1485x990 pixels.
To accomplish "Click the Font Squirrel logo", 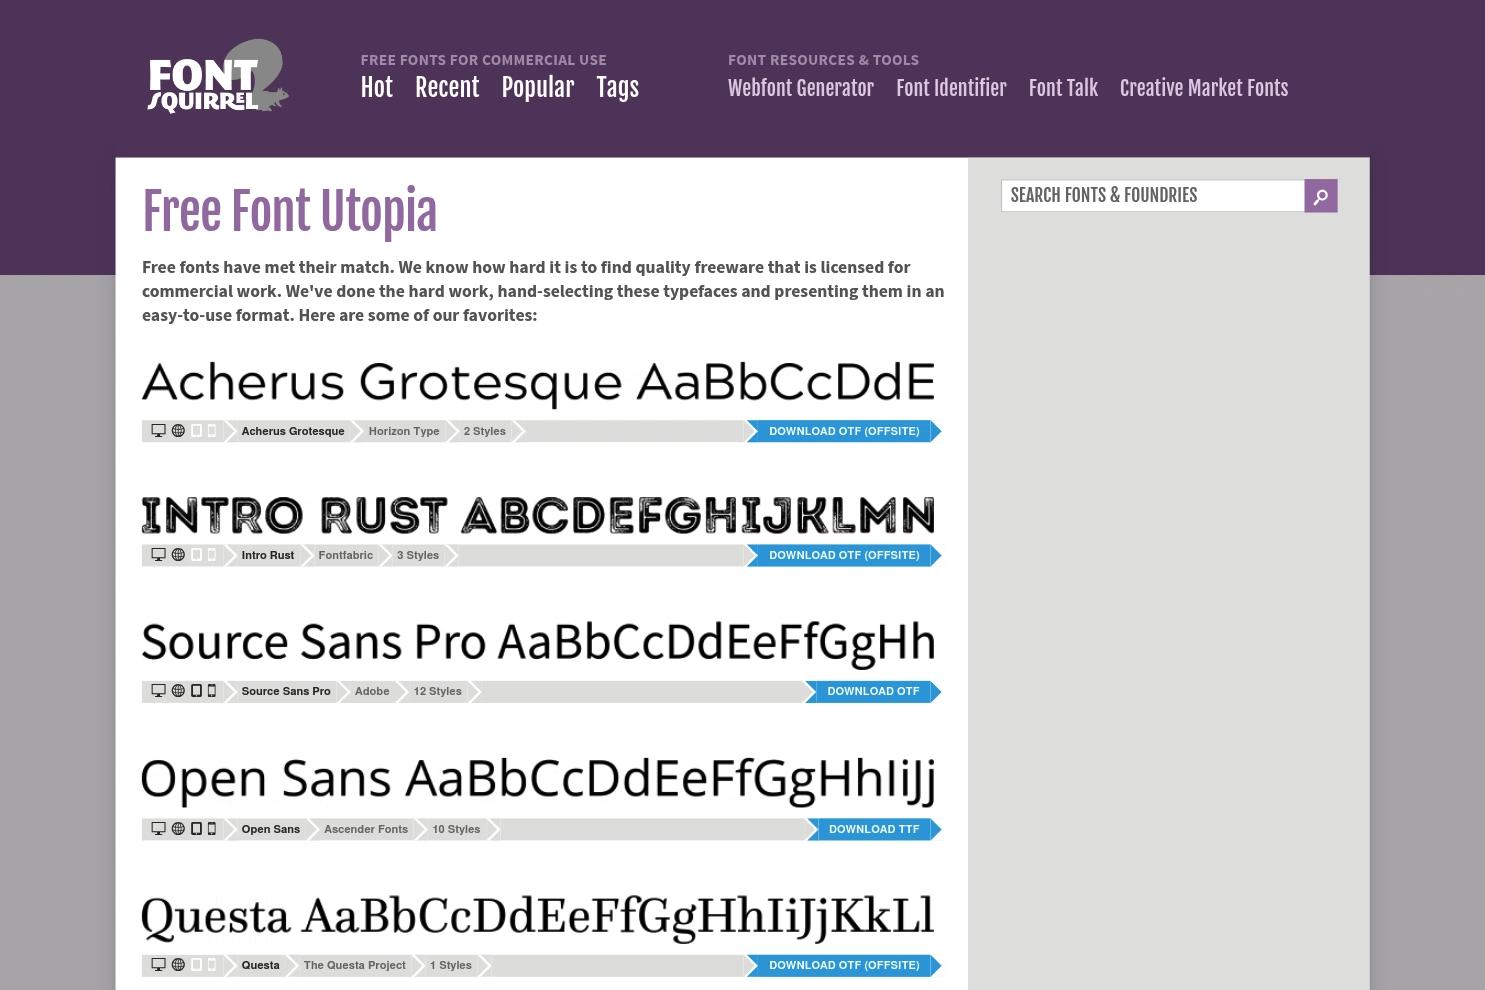I will [x=217, y=77].
